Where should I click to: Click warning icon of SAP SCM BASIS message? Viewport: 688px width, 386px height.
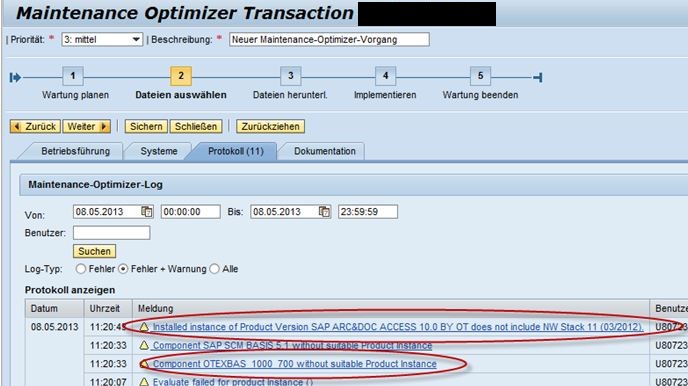click(144, 345)
